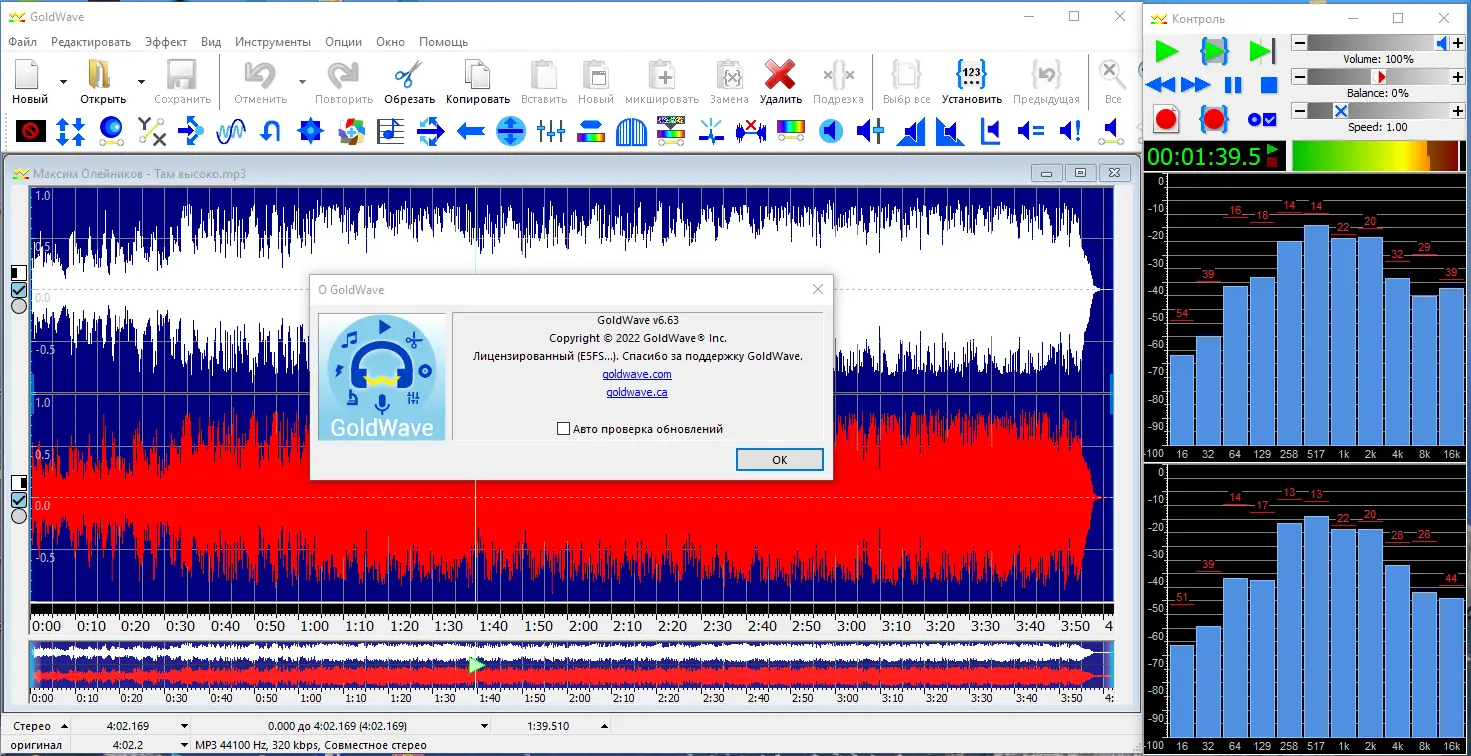The image size is (1471, 756).
Task: Pause playback in the Control window
Action: tap(1233, 85)
